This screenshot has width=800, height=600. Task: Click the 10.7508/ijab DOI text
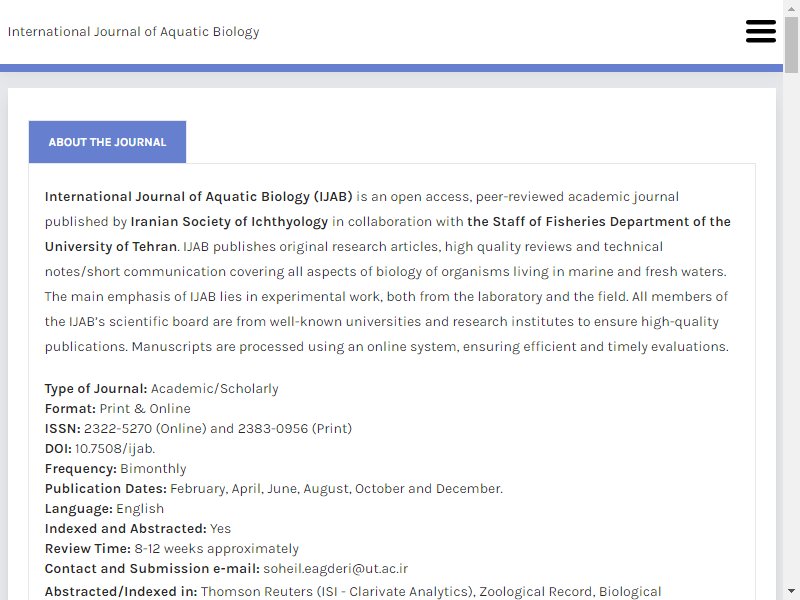(114, 448)
